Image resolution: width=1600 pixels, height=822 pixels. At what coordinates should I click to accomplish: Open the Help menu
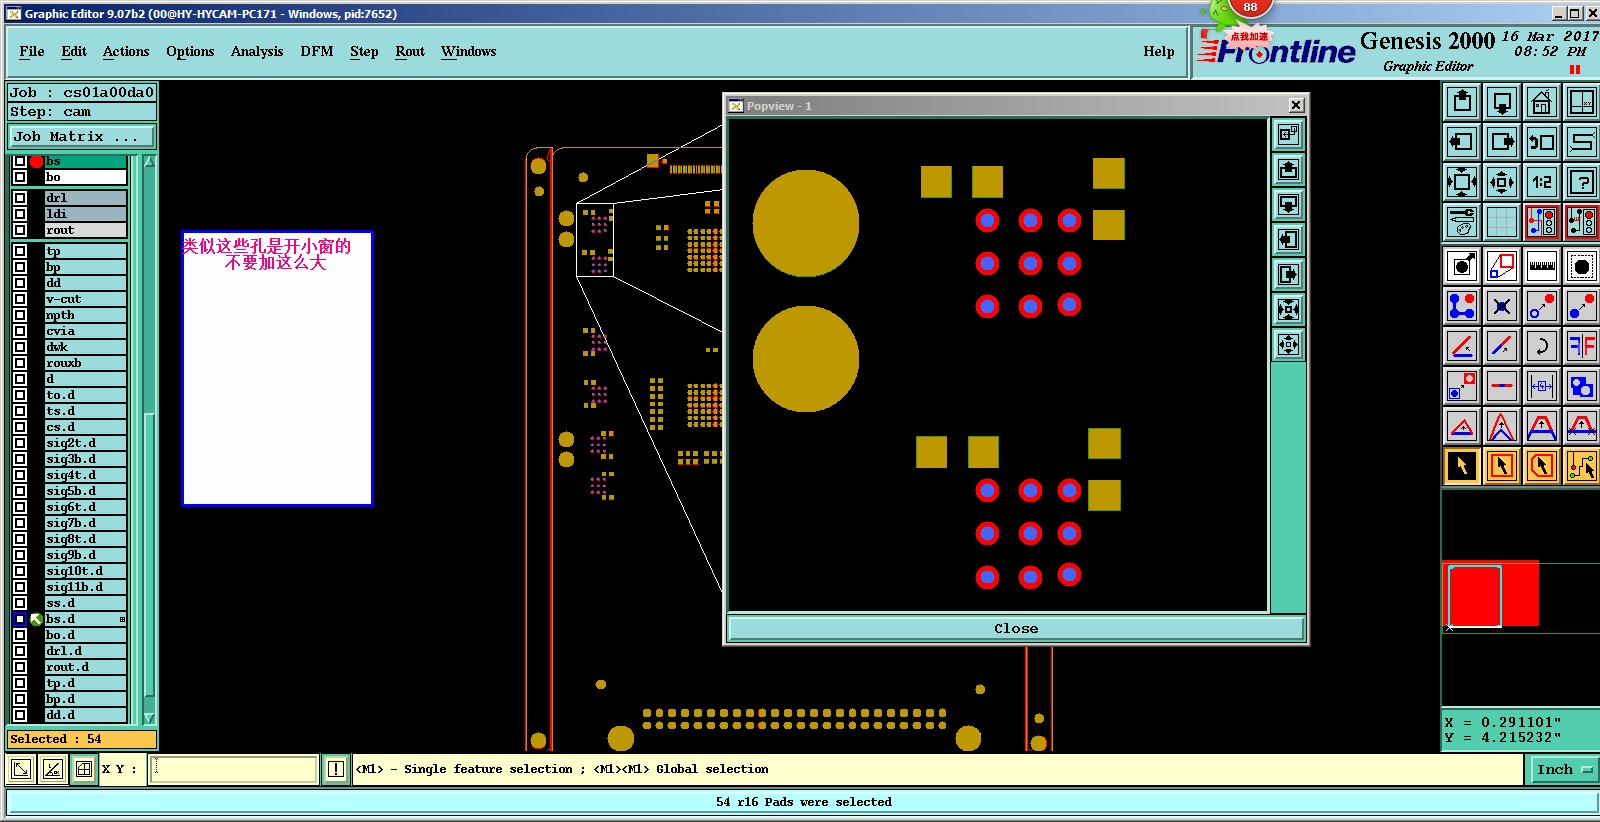point(1159,51)
